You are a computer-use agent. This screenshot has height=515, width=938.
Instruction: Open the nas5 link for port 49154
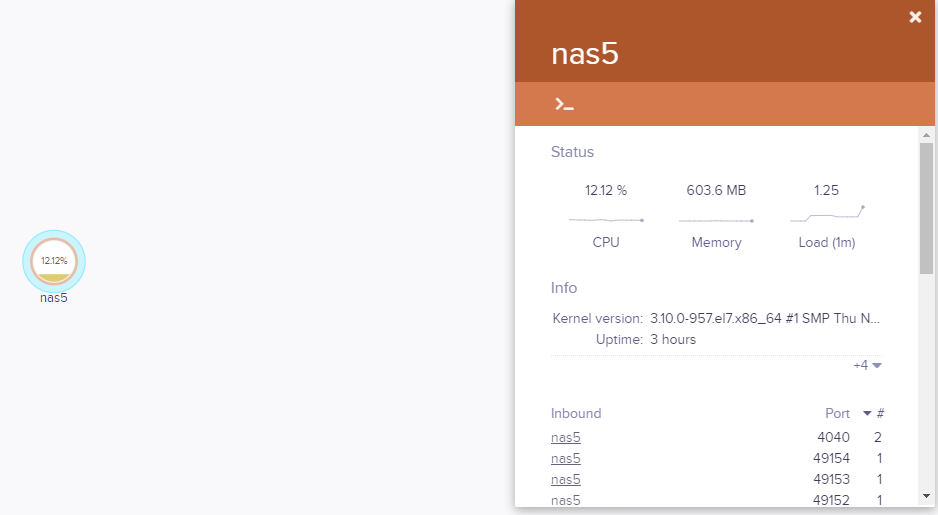pos(566,458)
